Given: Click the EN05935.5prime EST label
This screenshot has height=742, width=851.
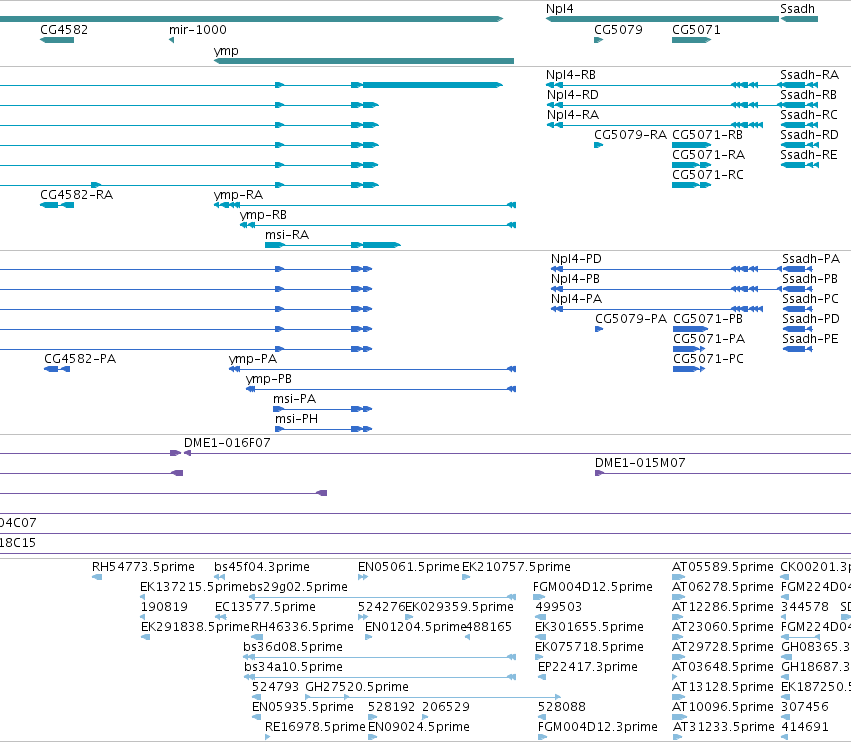Looking at the screenshot, I should (x=303, y=708).
